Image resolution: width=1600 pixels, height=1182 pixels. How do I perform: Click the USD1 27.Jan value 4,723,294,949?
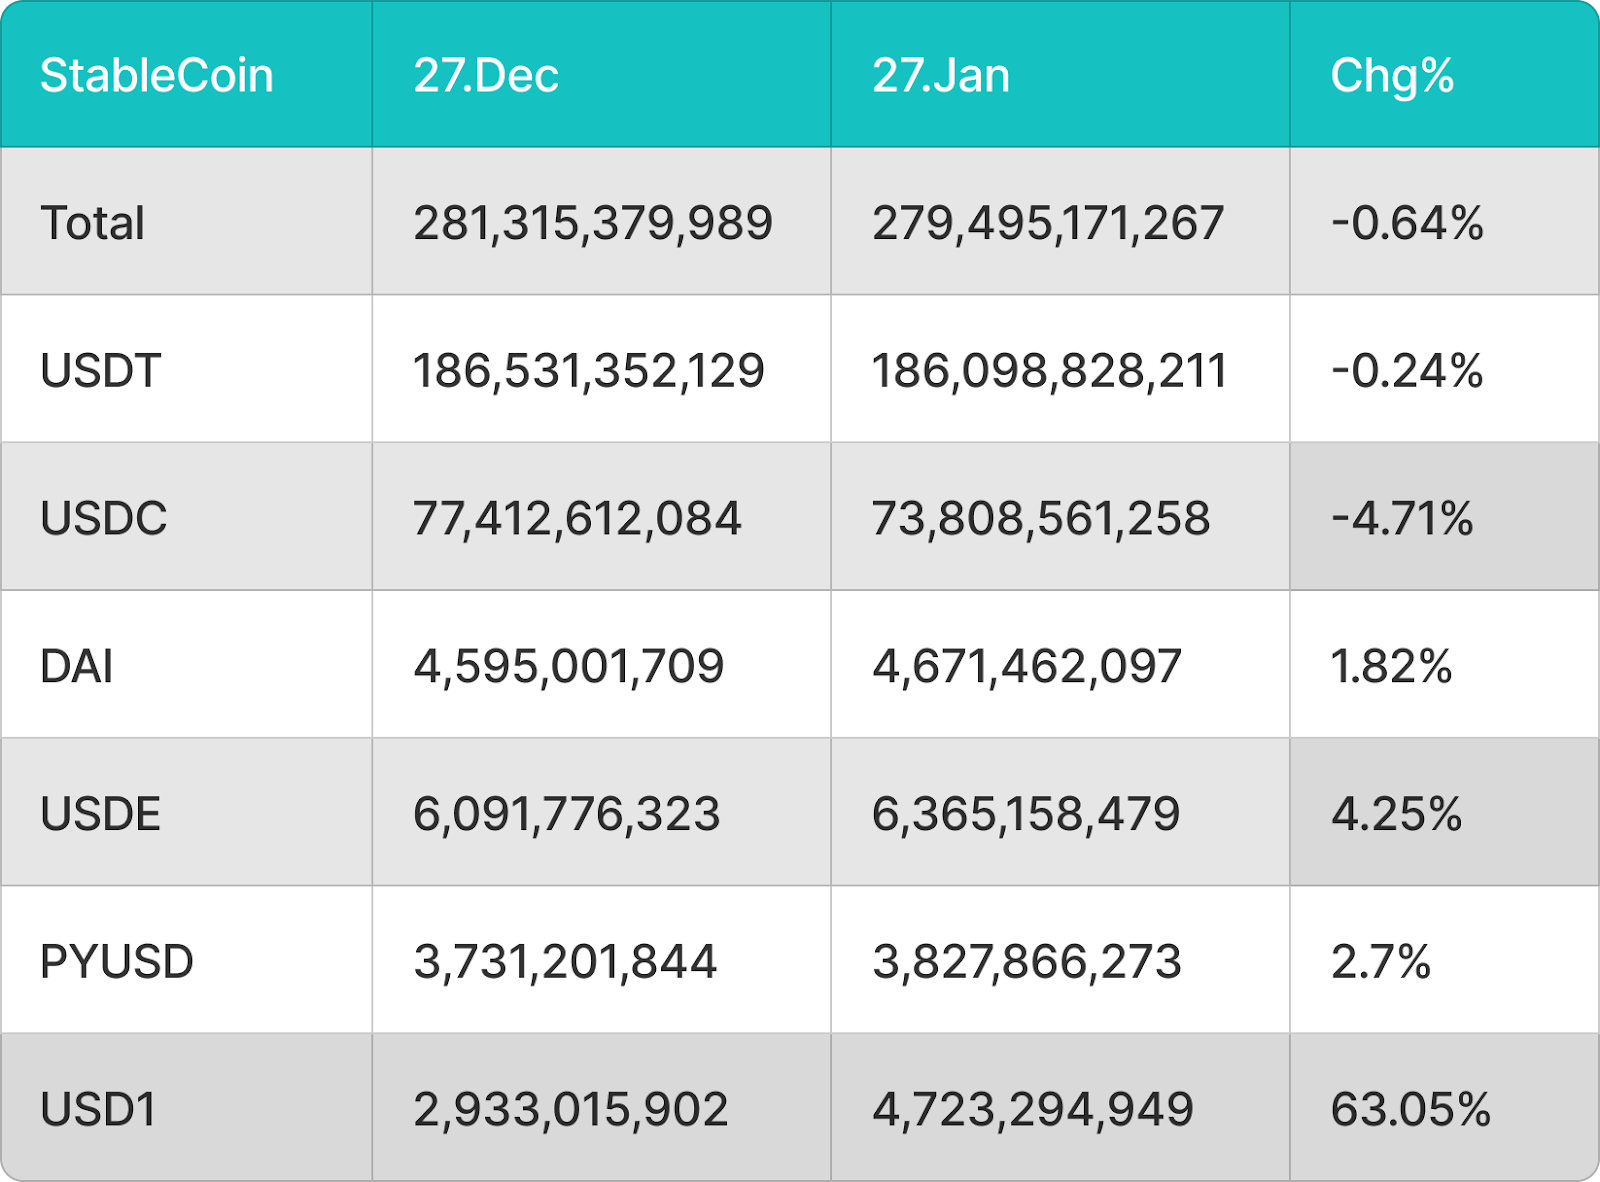(x=1032, y=1110)
